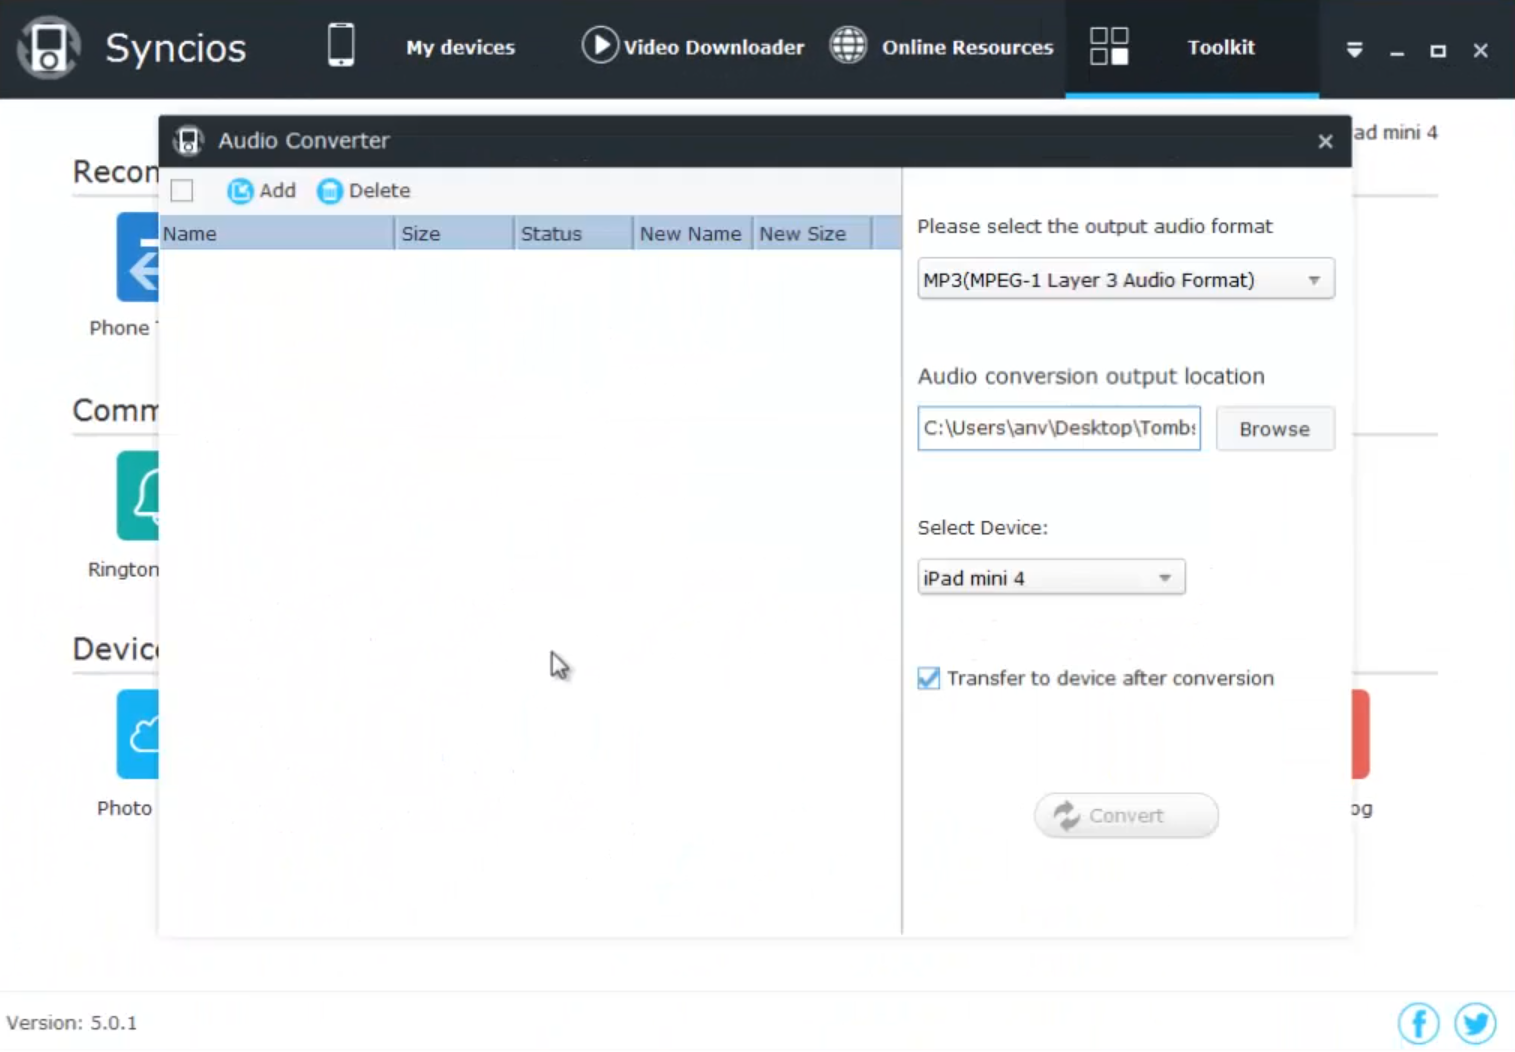The width and height of the screenshot is (1515, 1052).
Task: Minimize the Syncios window
Action: [x=1397, y=51]
